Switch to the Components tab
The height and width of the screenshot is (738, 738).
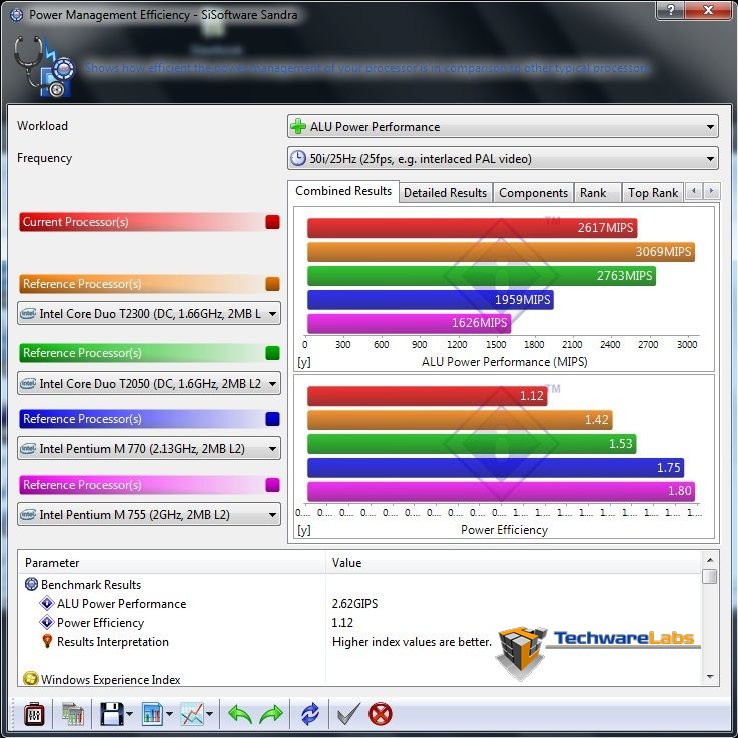click(533, 193)
